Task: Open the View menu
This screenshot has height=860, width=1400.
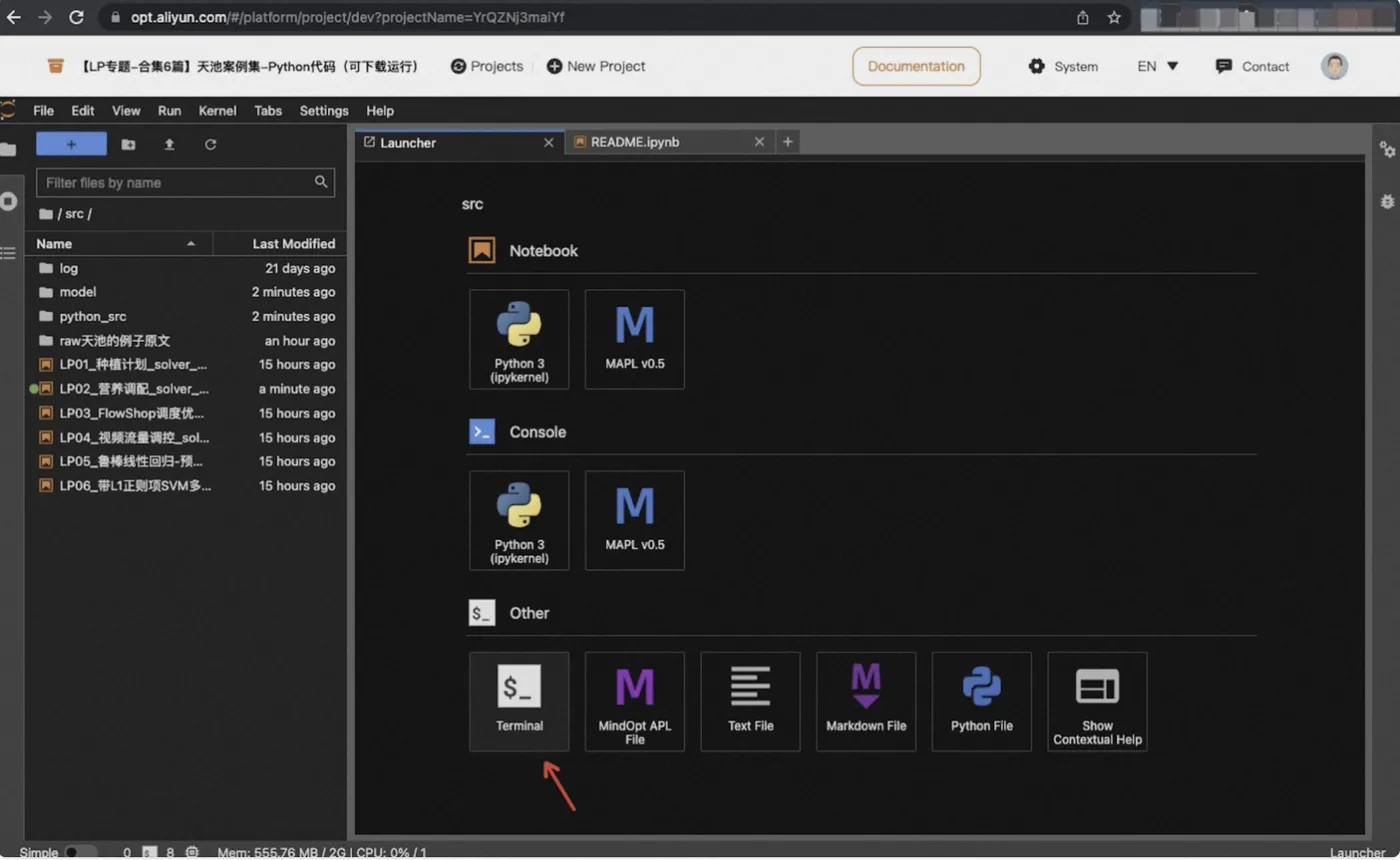Action: coord(126,111)
